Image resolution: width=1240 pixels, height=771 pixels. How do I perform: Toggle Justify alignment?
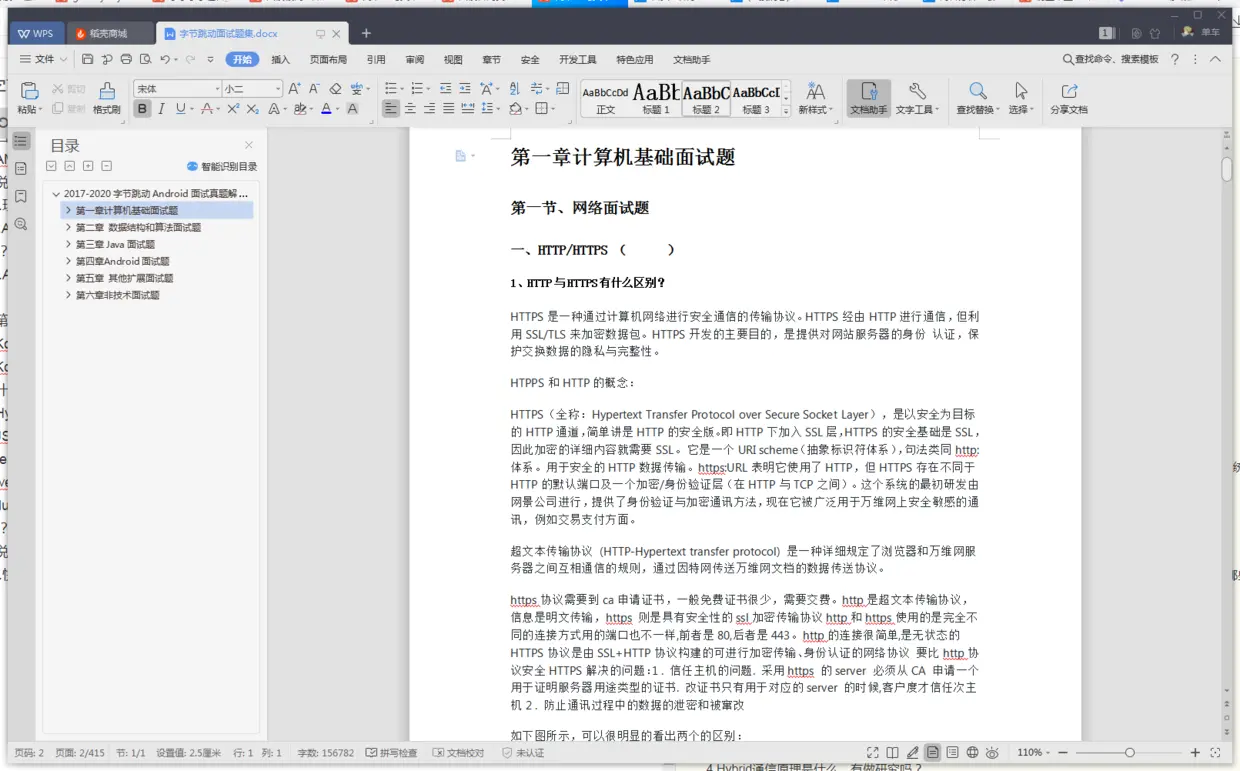click(449, 109)
